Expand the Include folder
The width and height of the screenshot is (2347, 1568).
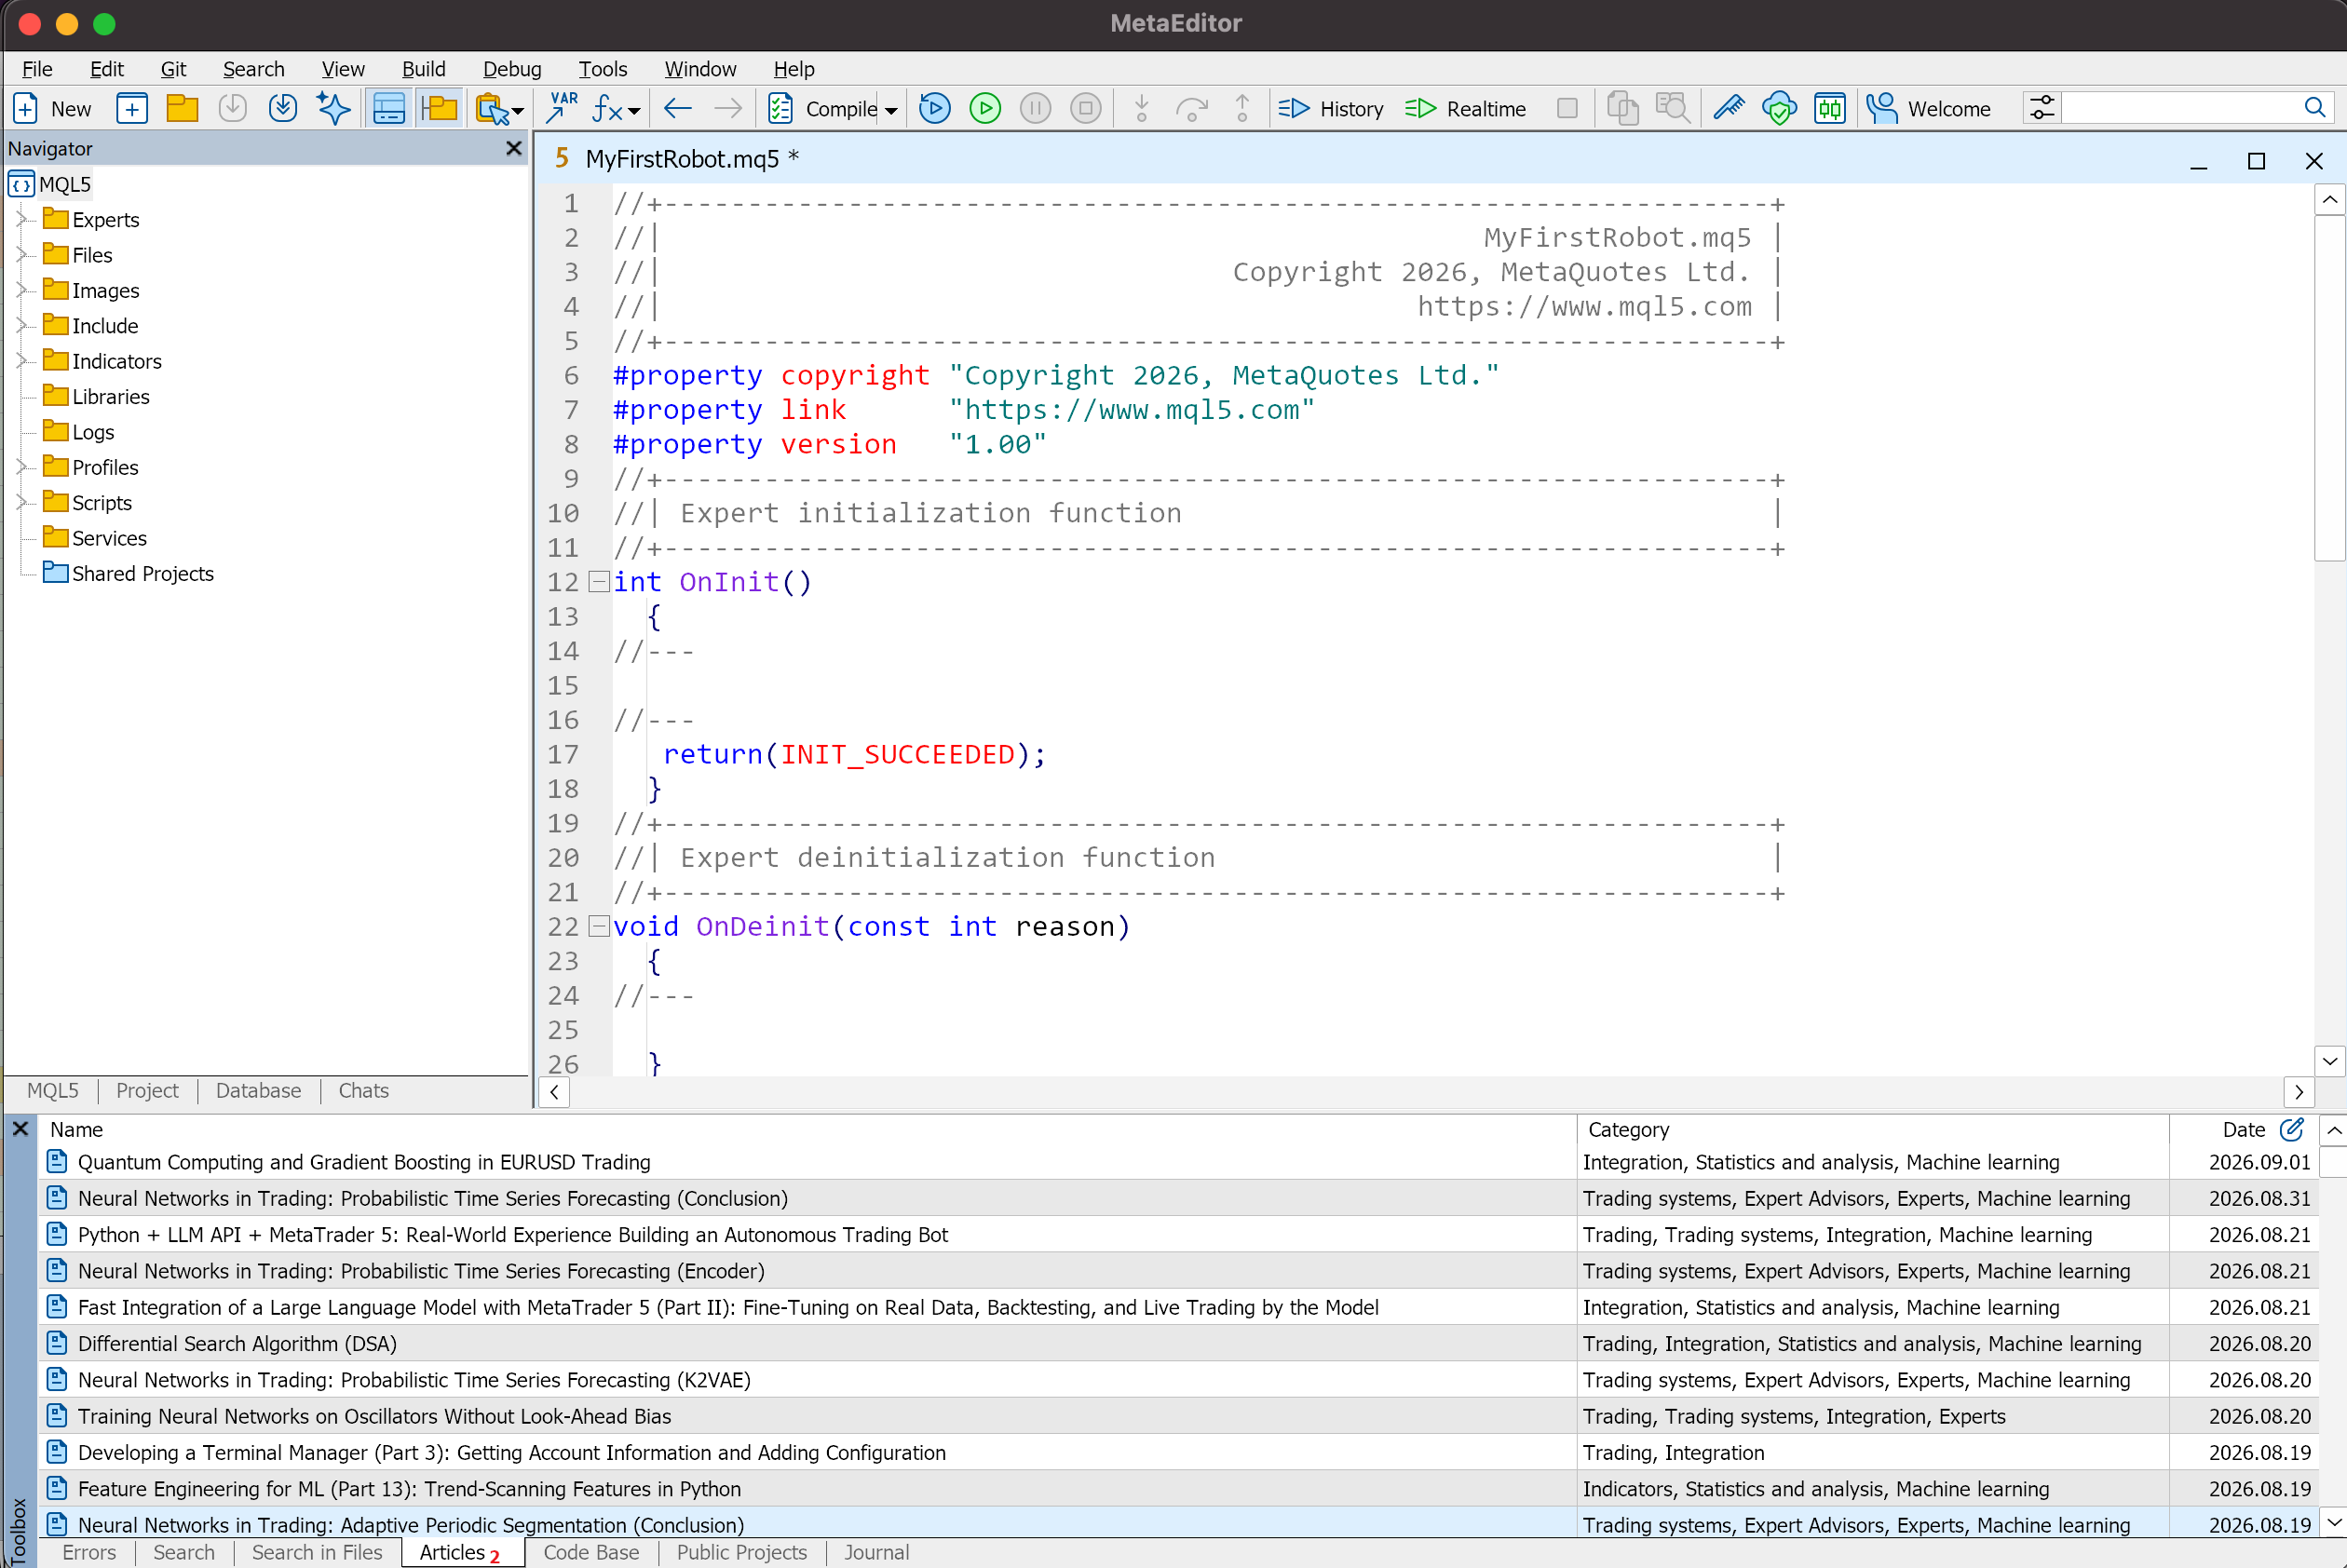point(21,325)
